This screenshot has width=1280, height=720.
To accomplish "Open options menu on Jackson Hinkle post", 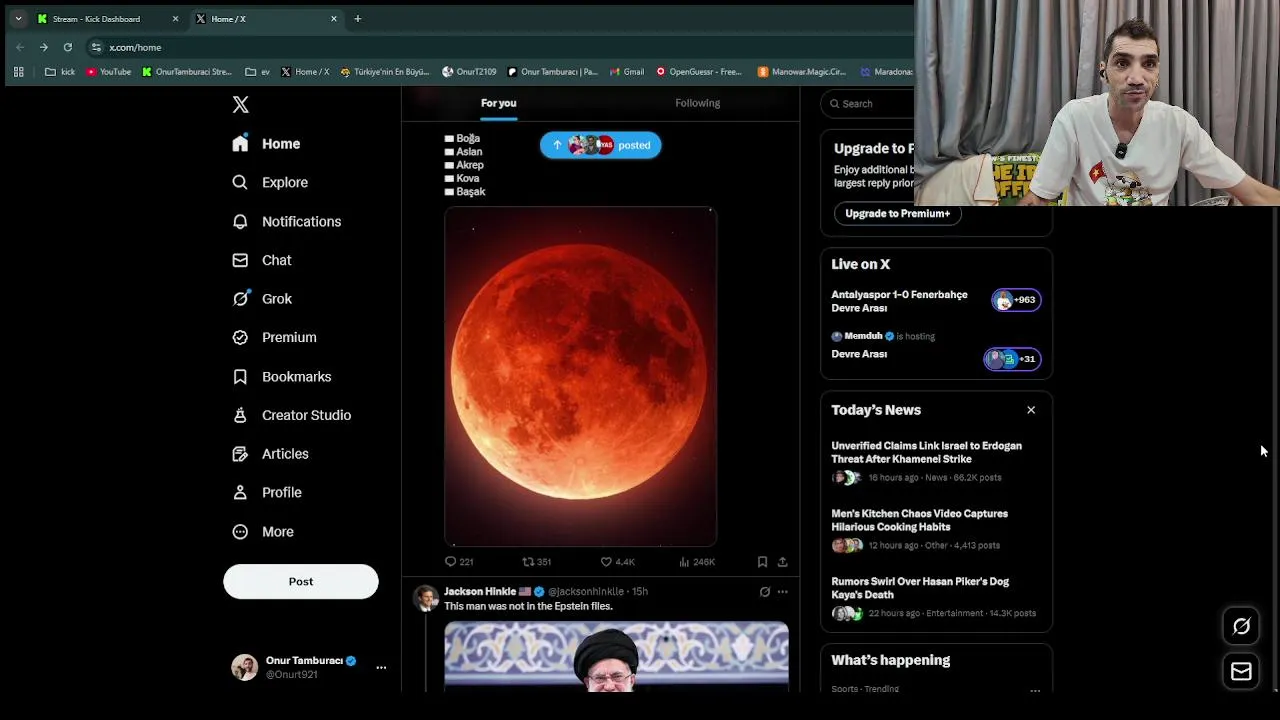I will click(783, 592).
